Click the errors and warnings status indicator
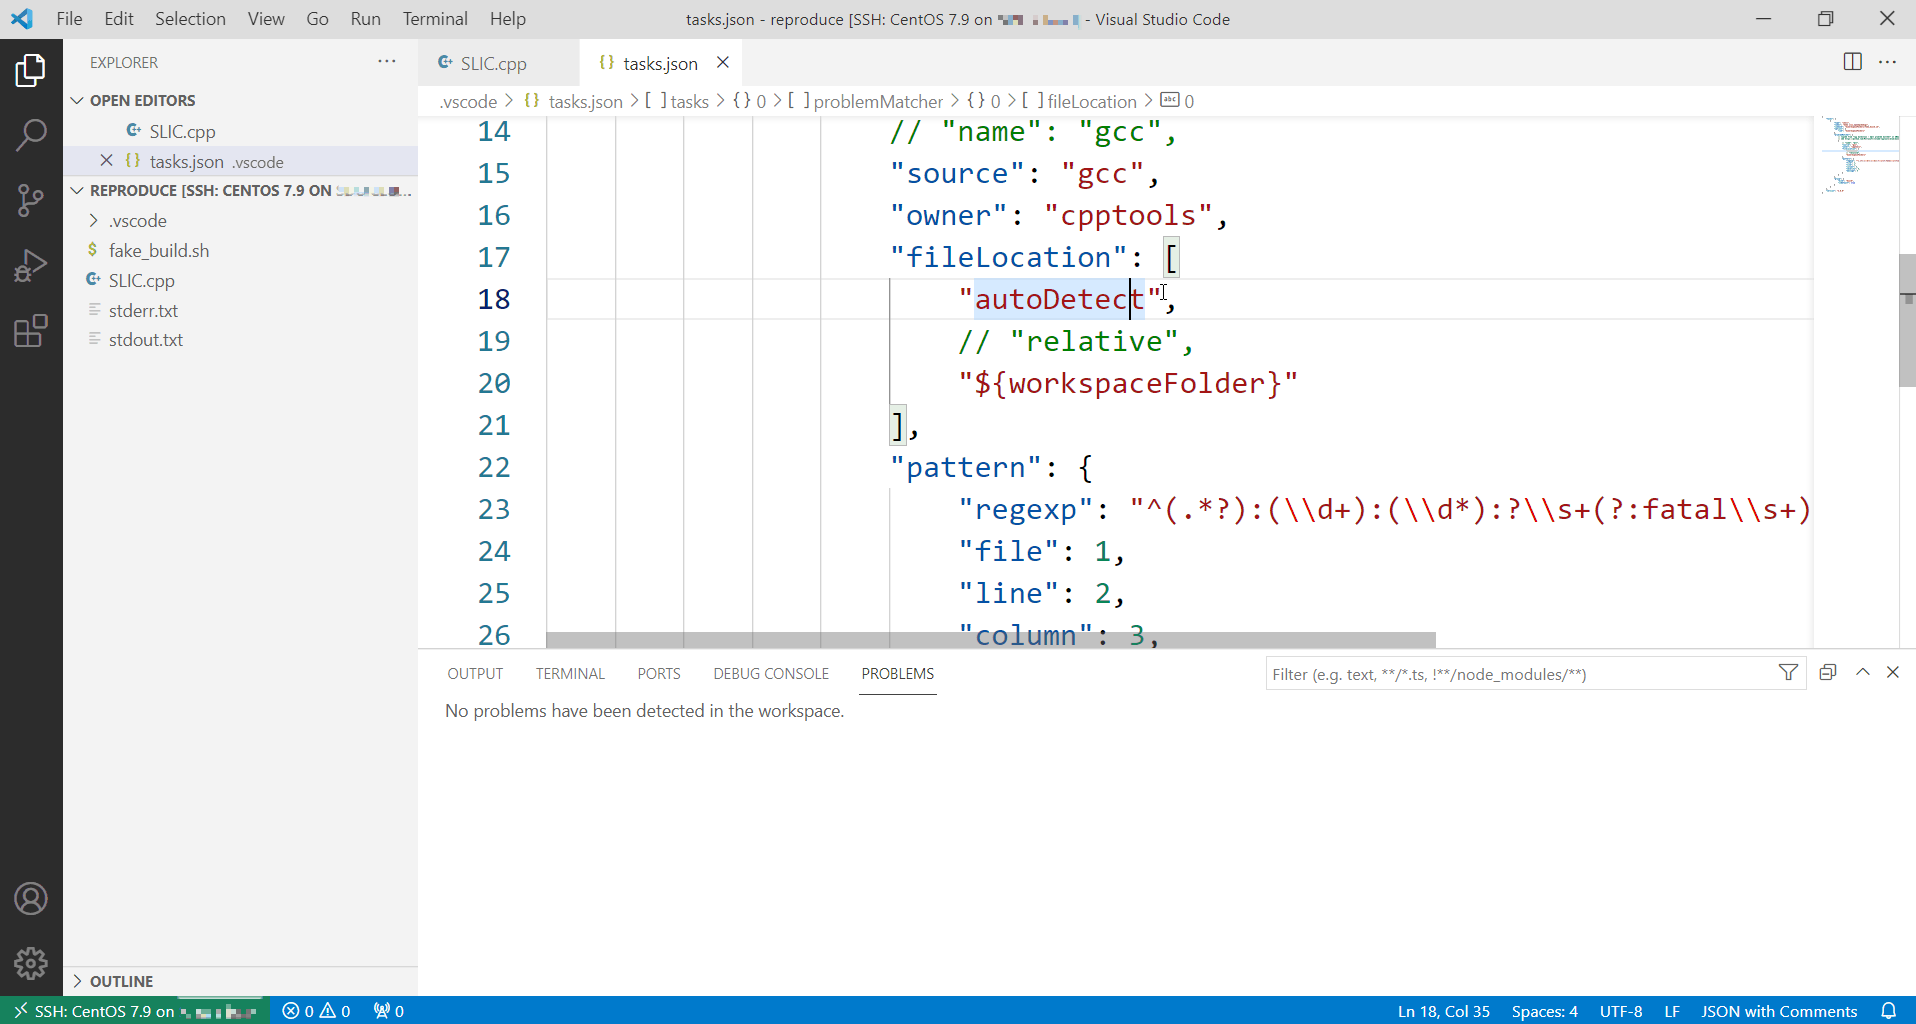 coord(315,1011)
